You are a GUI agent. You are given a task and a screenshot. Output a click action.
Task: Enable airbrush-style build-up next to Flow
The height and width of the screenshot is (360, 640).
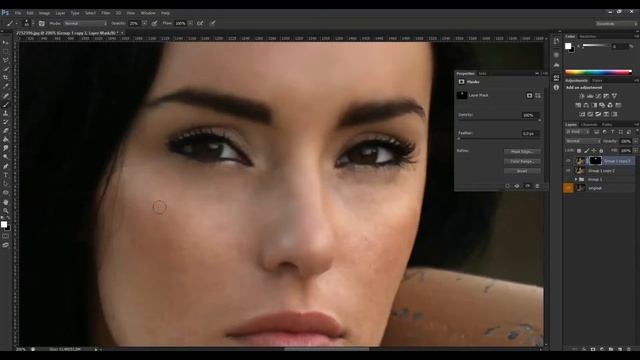pos(200,24)
